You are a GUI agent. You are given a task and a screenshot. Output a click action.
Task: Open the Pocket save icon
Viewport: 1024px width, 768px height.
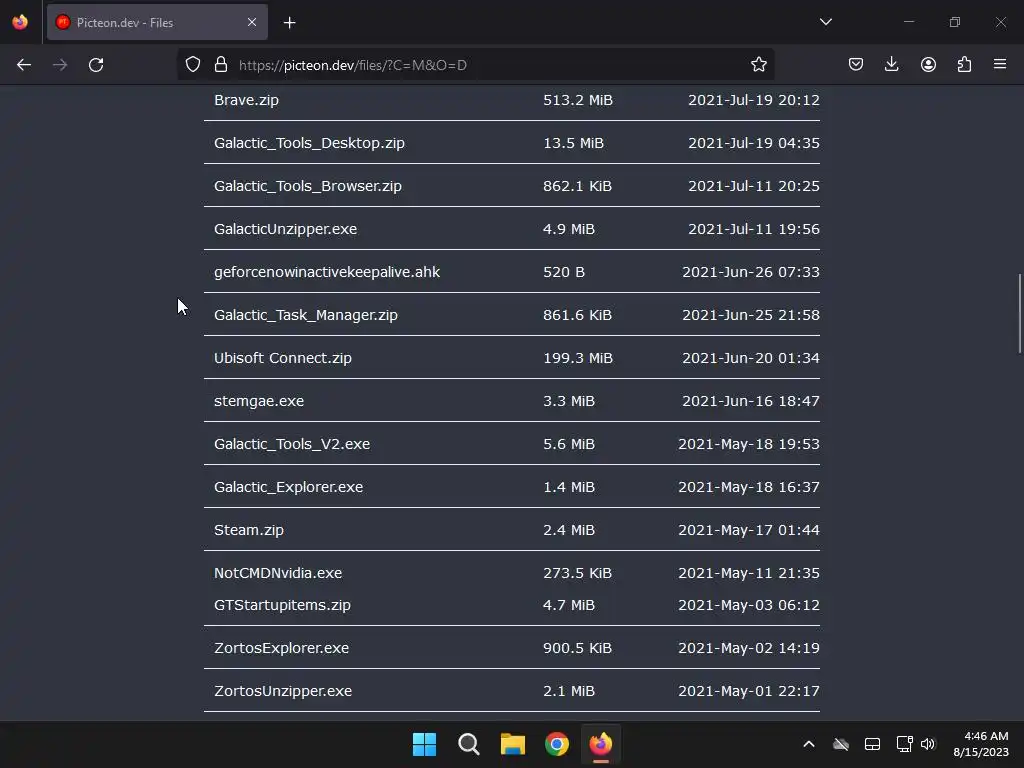tap(856, 64)
